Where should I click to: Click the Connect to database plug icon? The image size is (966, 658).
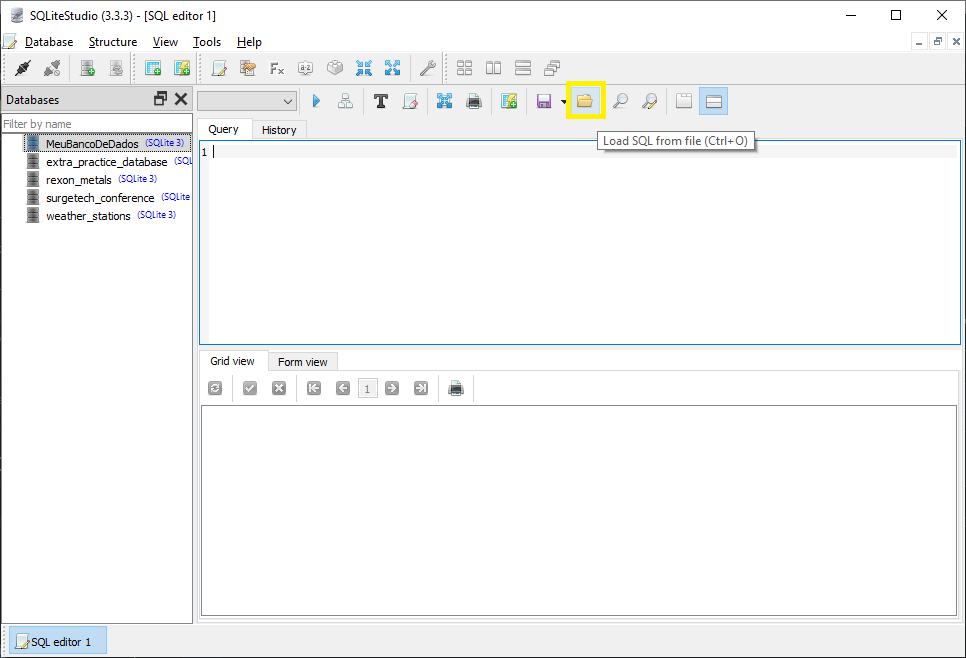pyautogui.click(x=23, y=68)
